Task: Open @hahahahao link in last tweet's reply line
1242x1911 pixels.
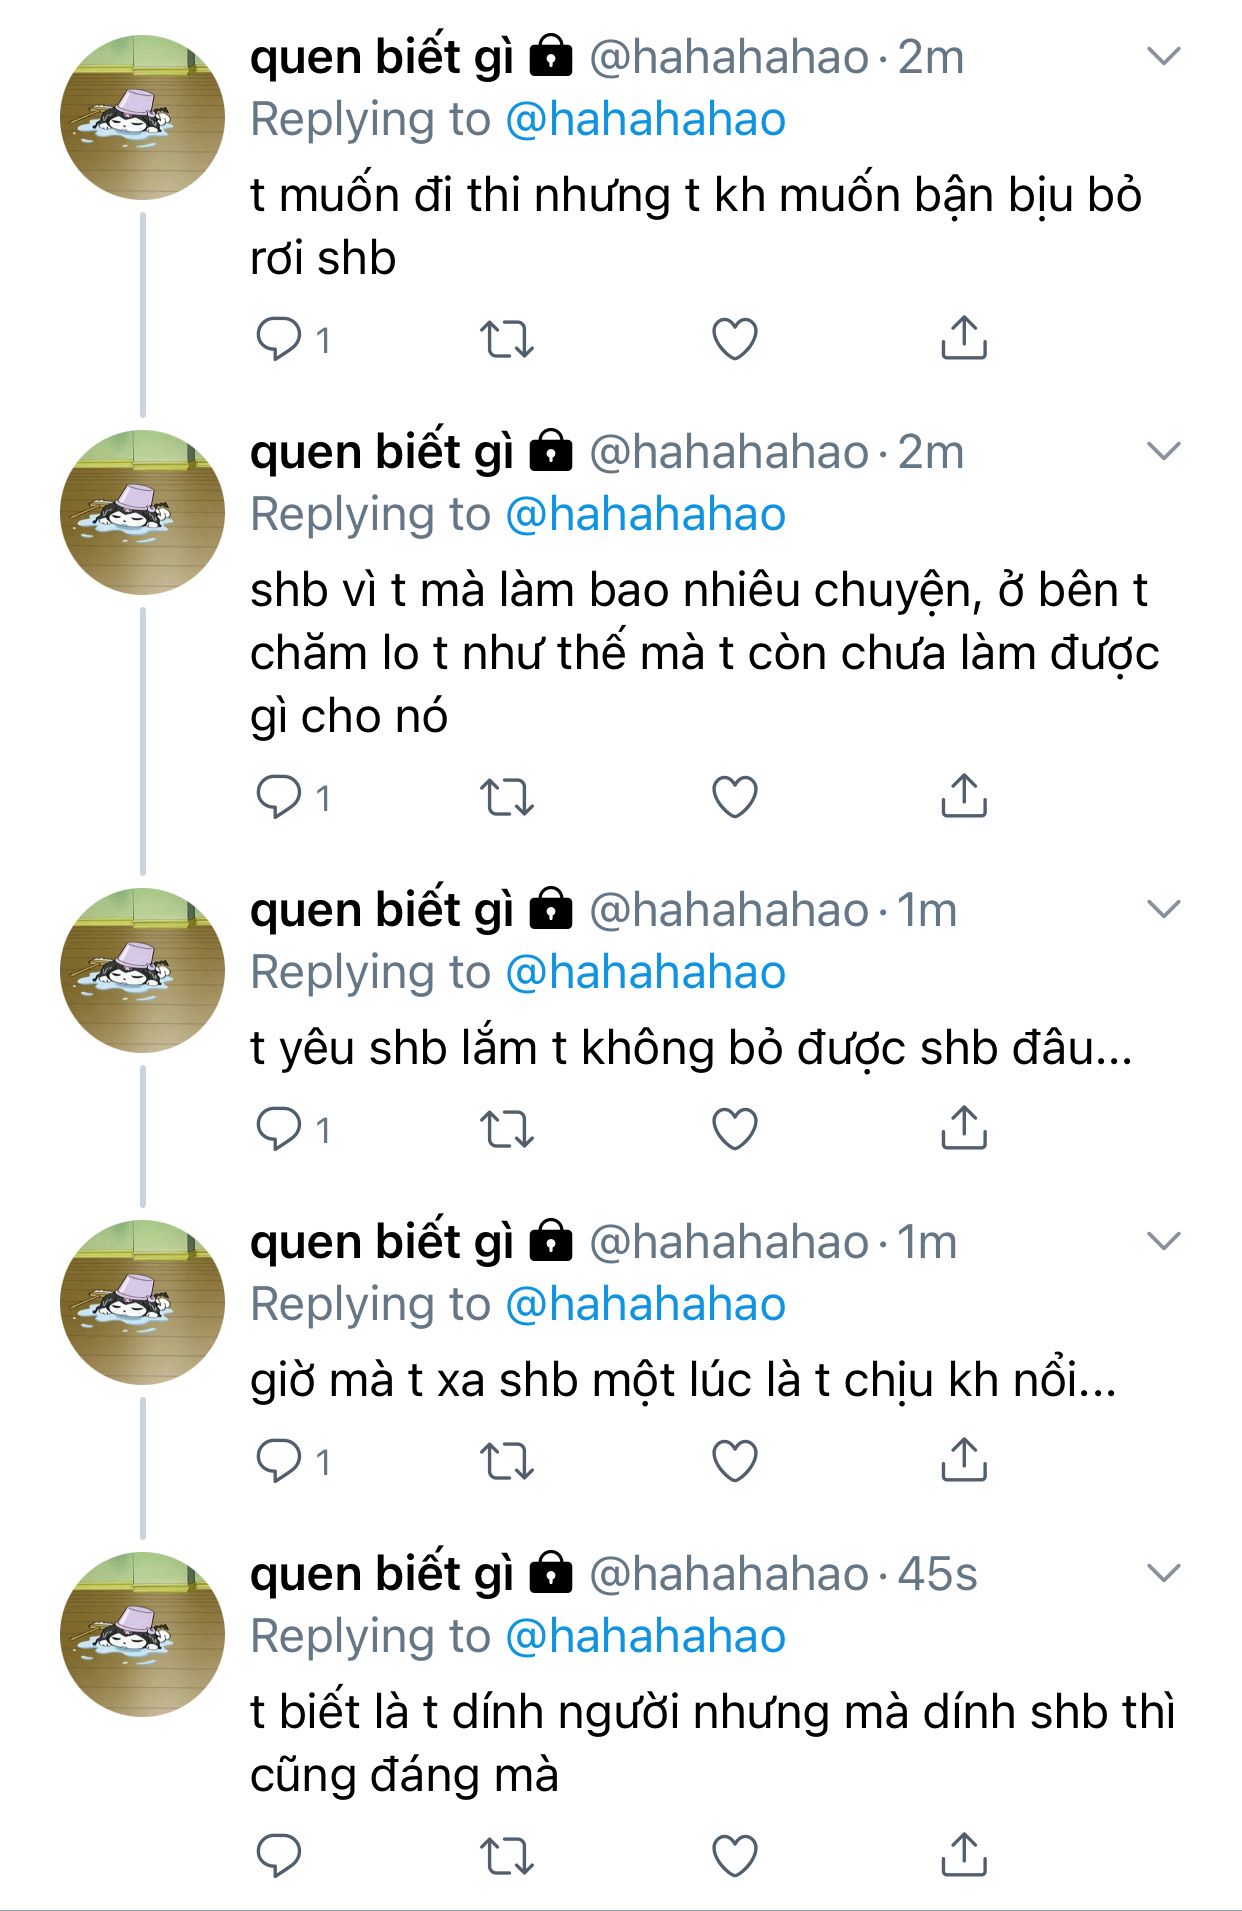Action: pyautogui.click(x=645, y=1637)
